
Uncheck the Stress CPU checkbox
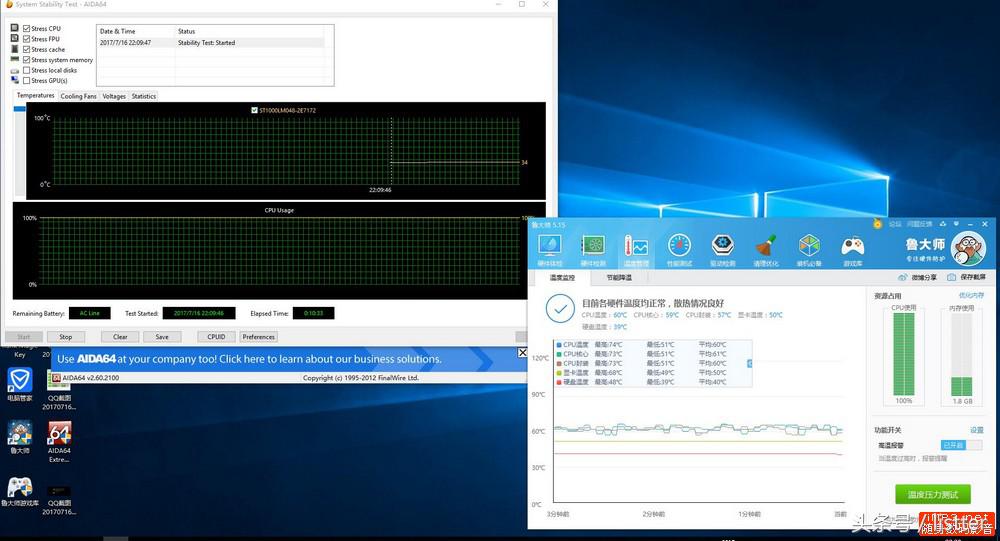(x=26, y=29)
